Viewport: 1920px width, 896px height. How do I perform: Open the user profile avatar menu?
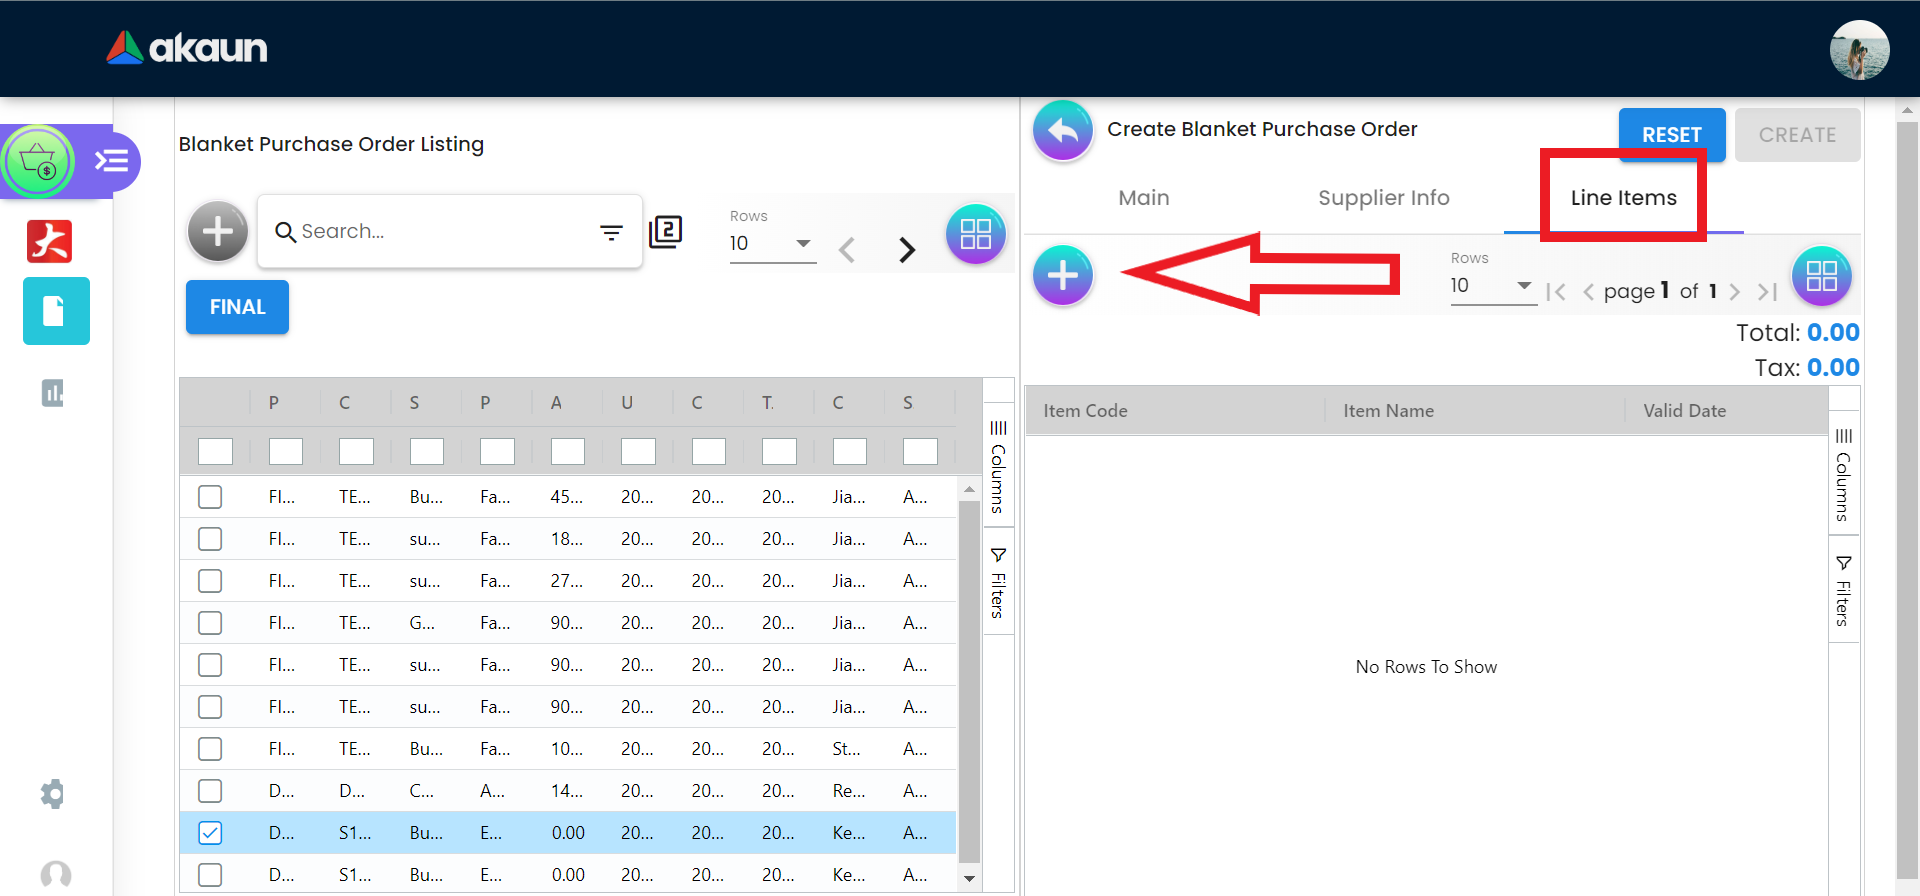(1859, 49)
